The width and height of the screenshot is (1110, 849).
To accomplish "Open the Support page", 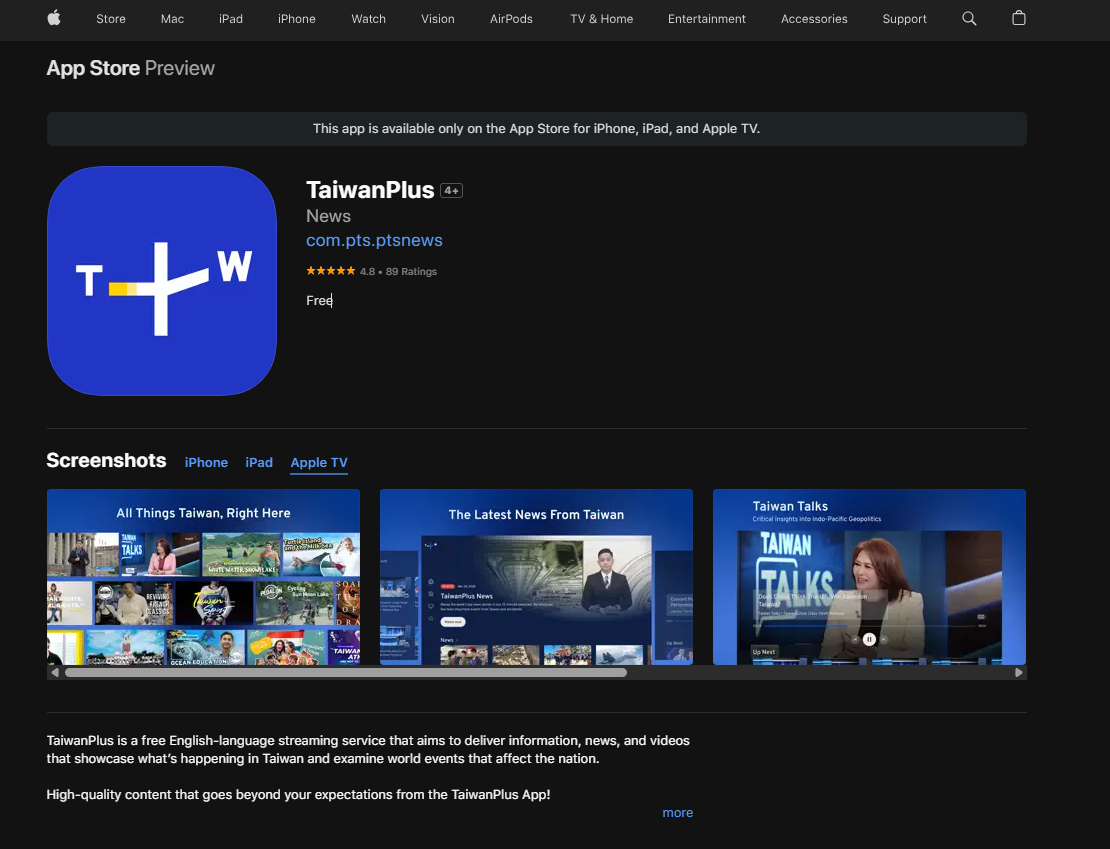I will coord(904,18).
